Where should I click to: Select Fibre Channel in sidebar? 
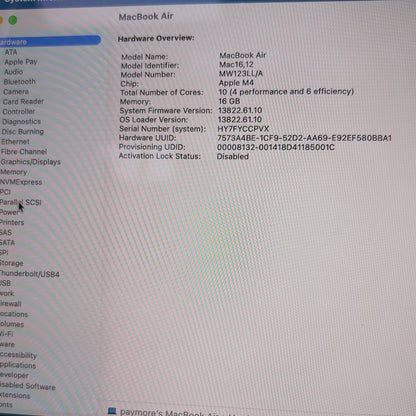(24, 152)
